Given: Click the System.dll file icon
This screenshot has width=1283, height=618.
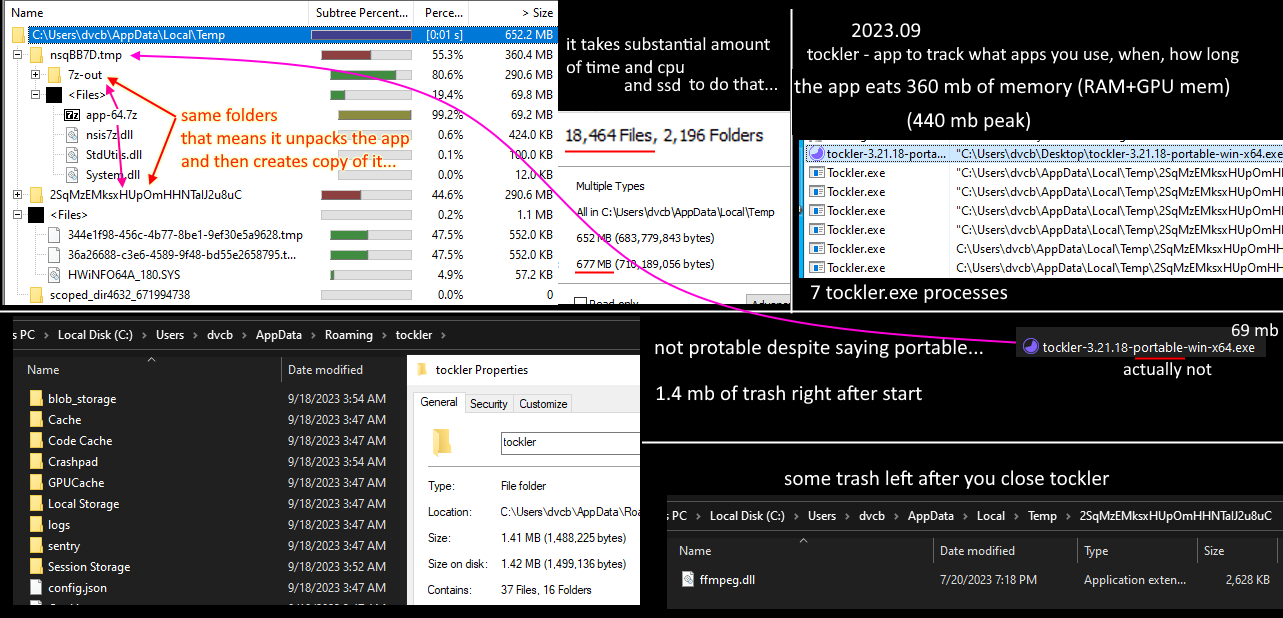Looking at the screenshot, I should pyautogui.click(x=72, y=175).
